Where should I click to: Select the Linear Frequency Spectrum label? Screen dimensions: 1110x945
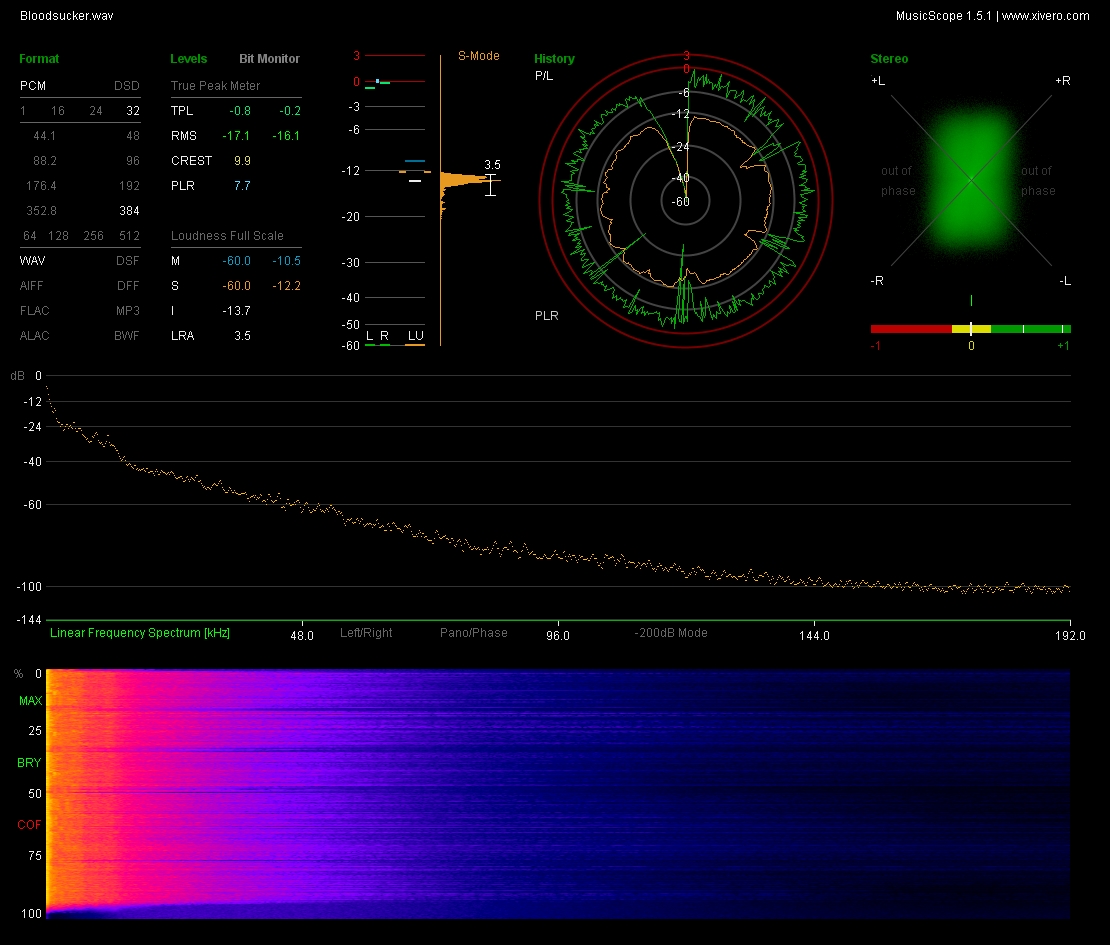click(139, 633)
